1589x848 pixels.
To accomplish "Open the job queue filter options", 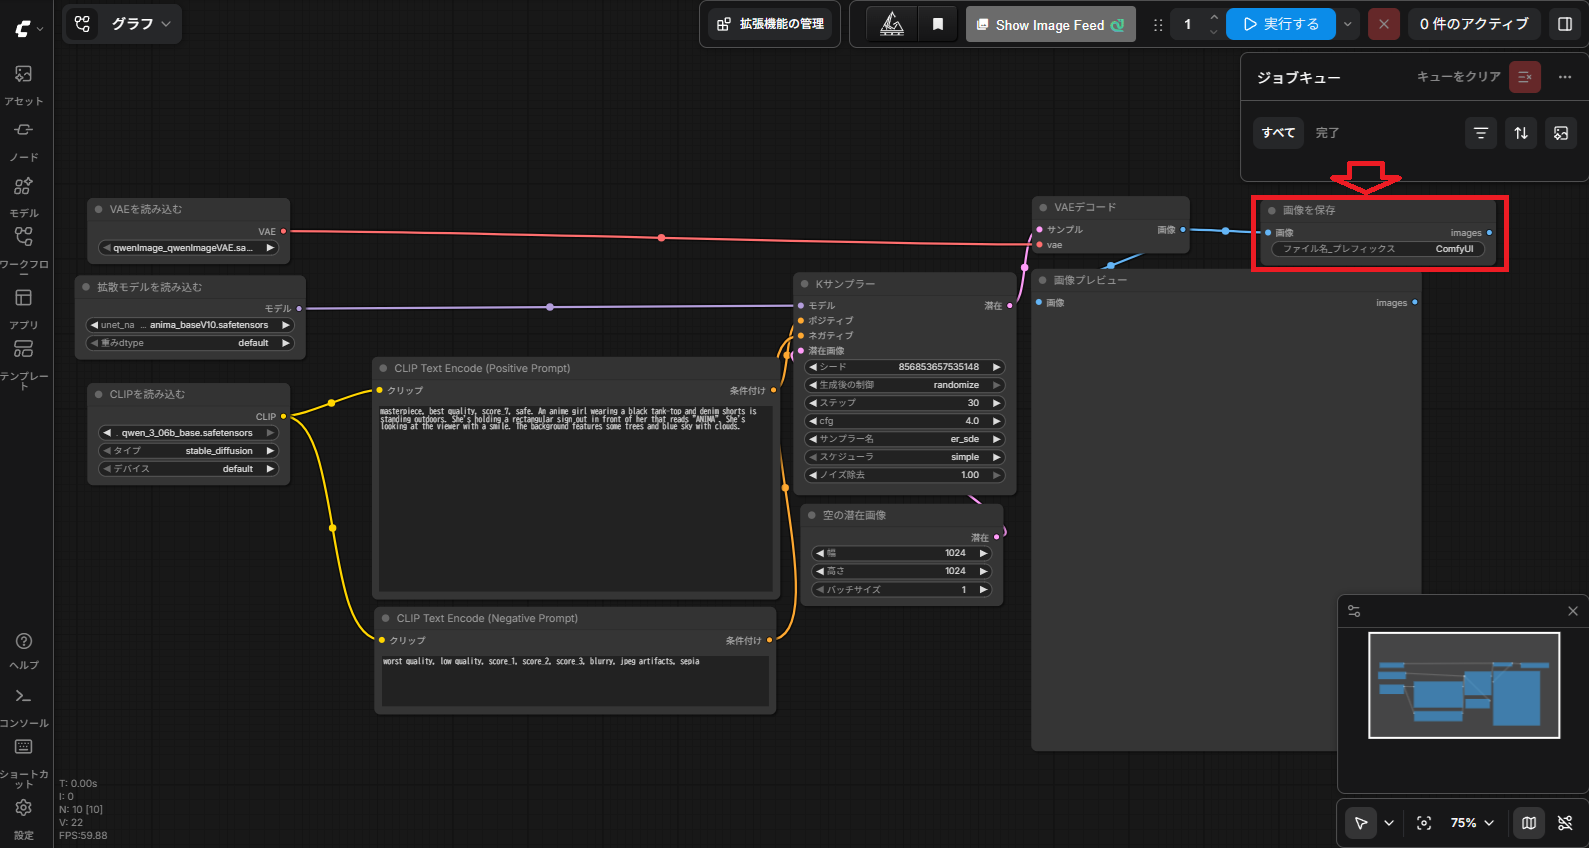I will pos(1481,133).
